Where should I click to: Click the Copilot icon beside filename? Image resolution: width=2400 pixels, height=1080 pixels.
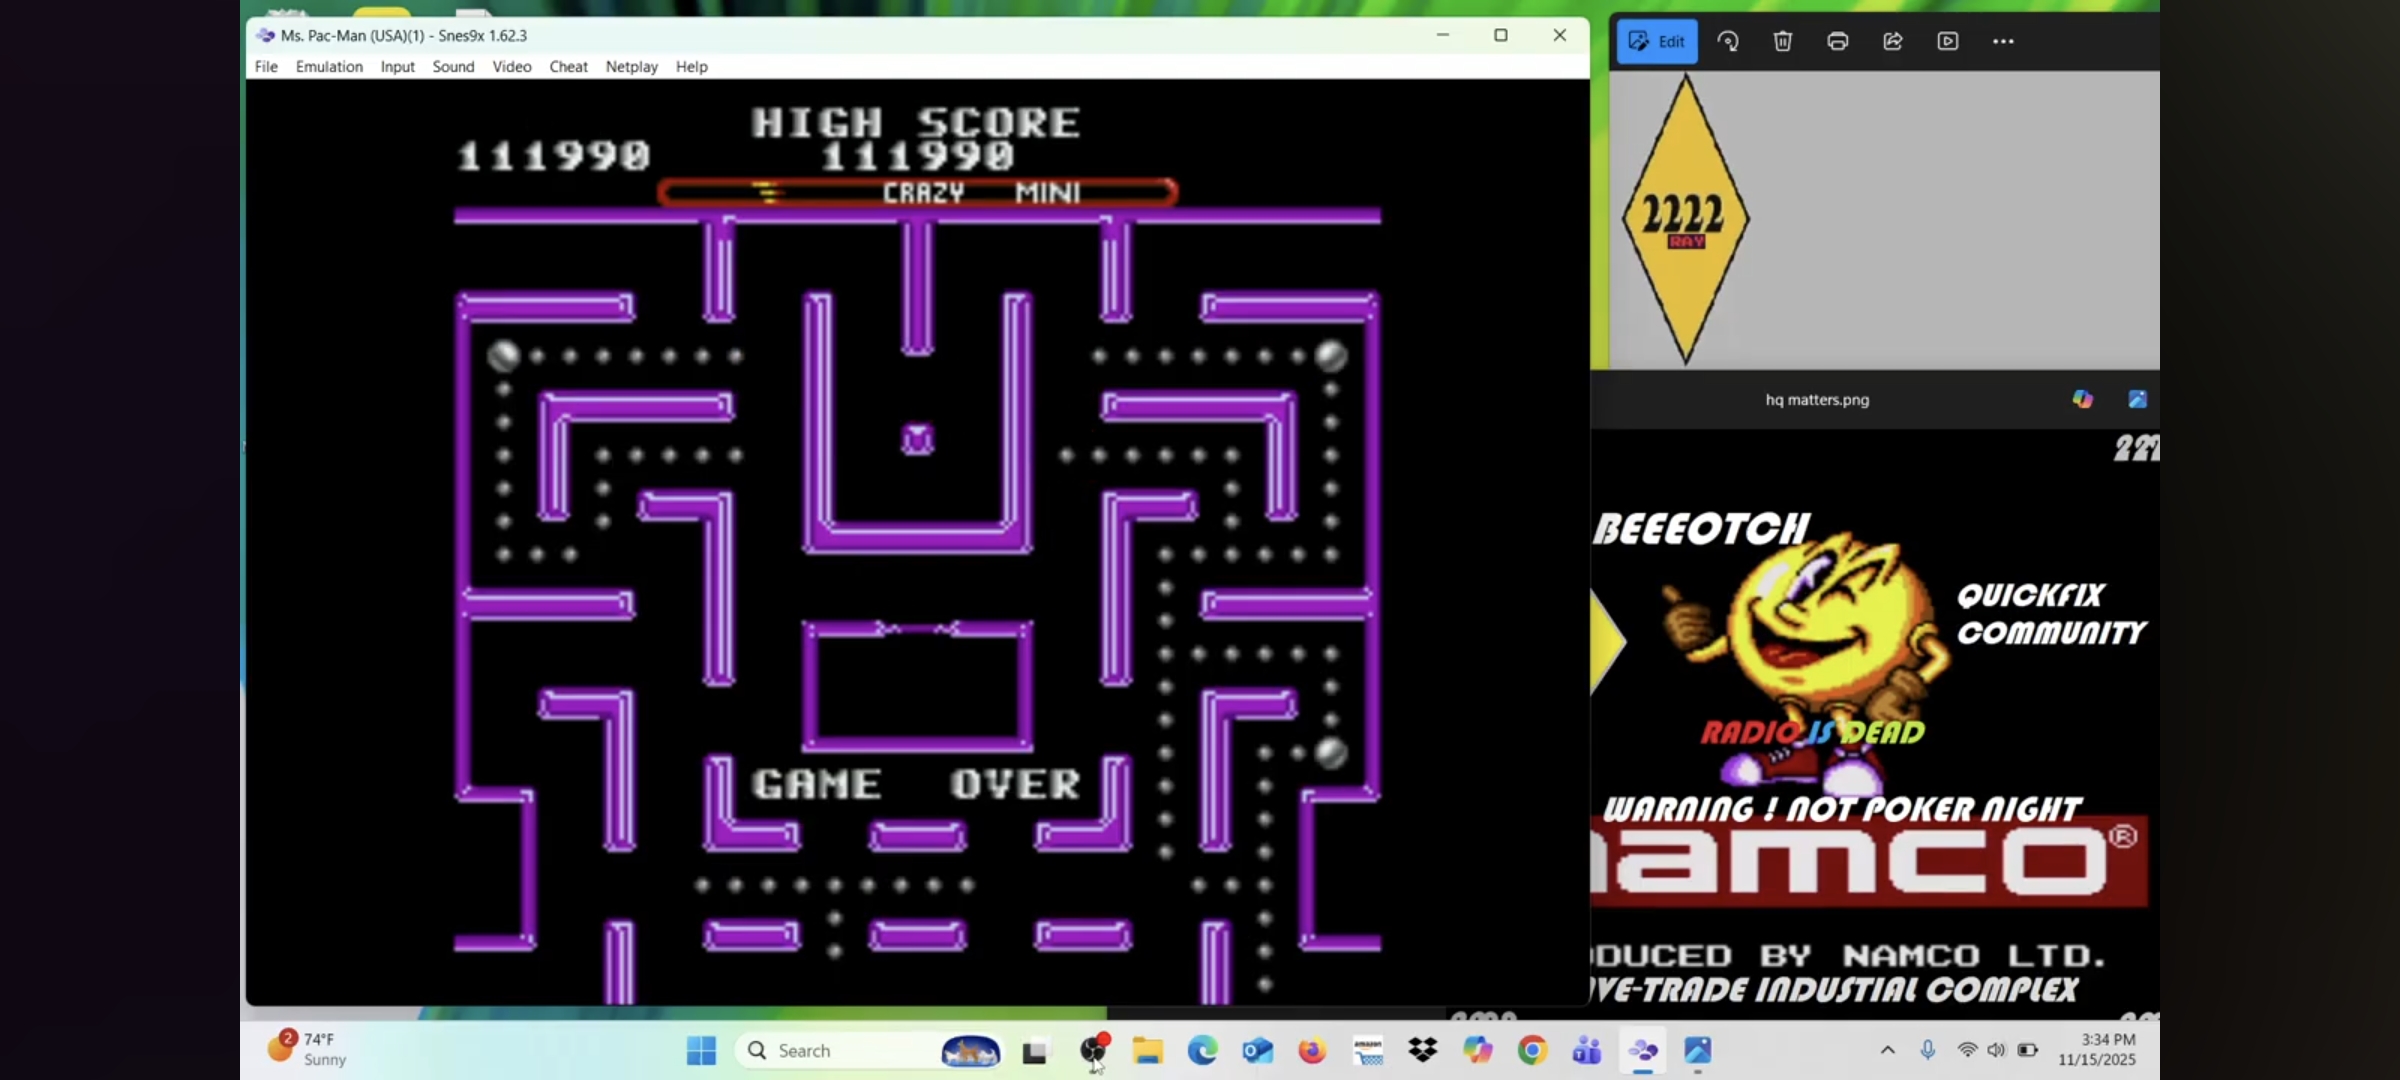click(x=2083, y=399)
